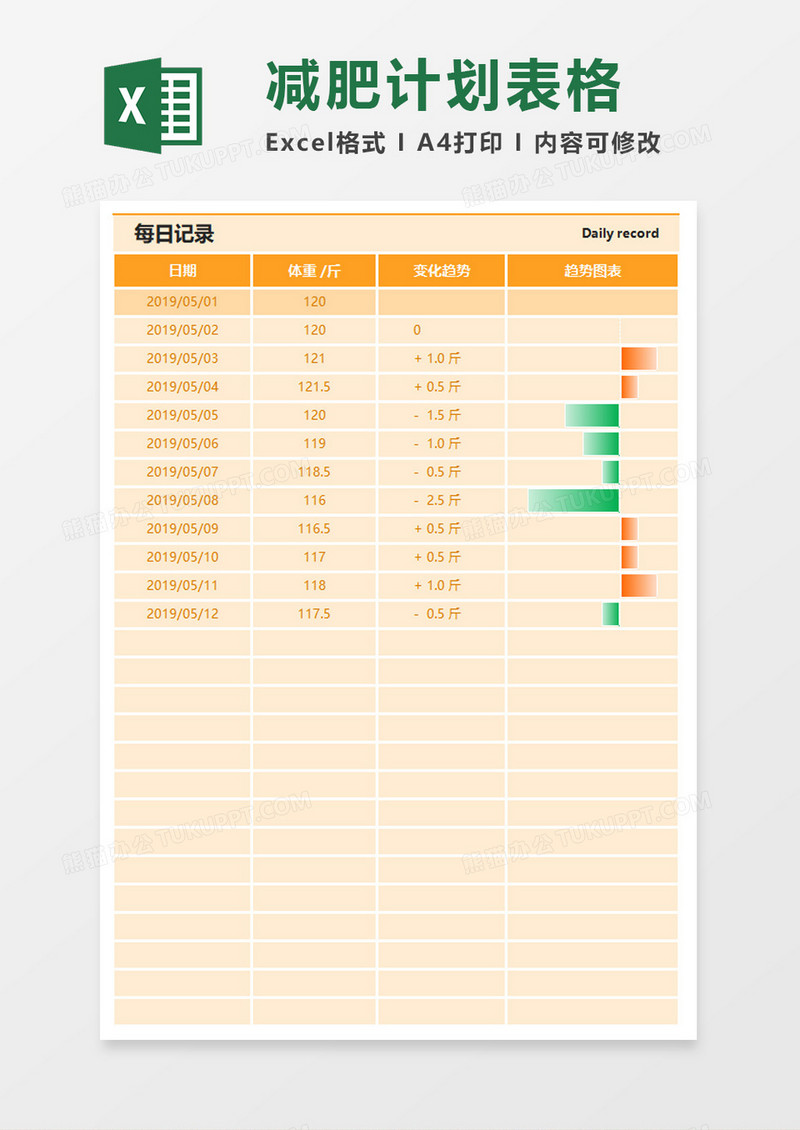Image resolution: width=800 pixels, height=1130 pixels.
Task: Select weight cell 118.5
Action: [314, 472]
